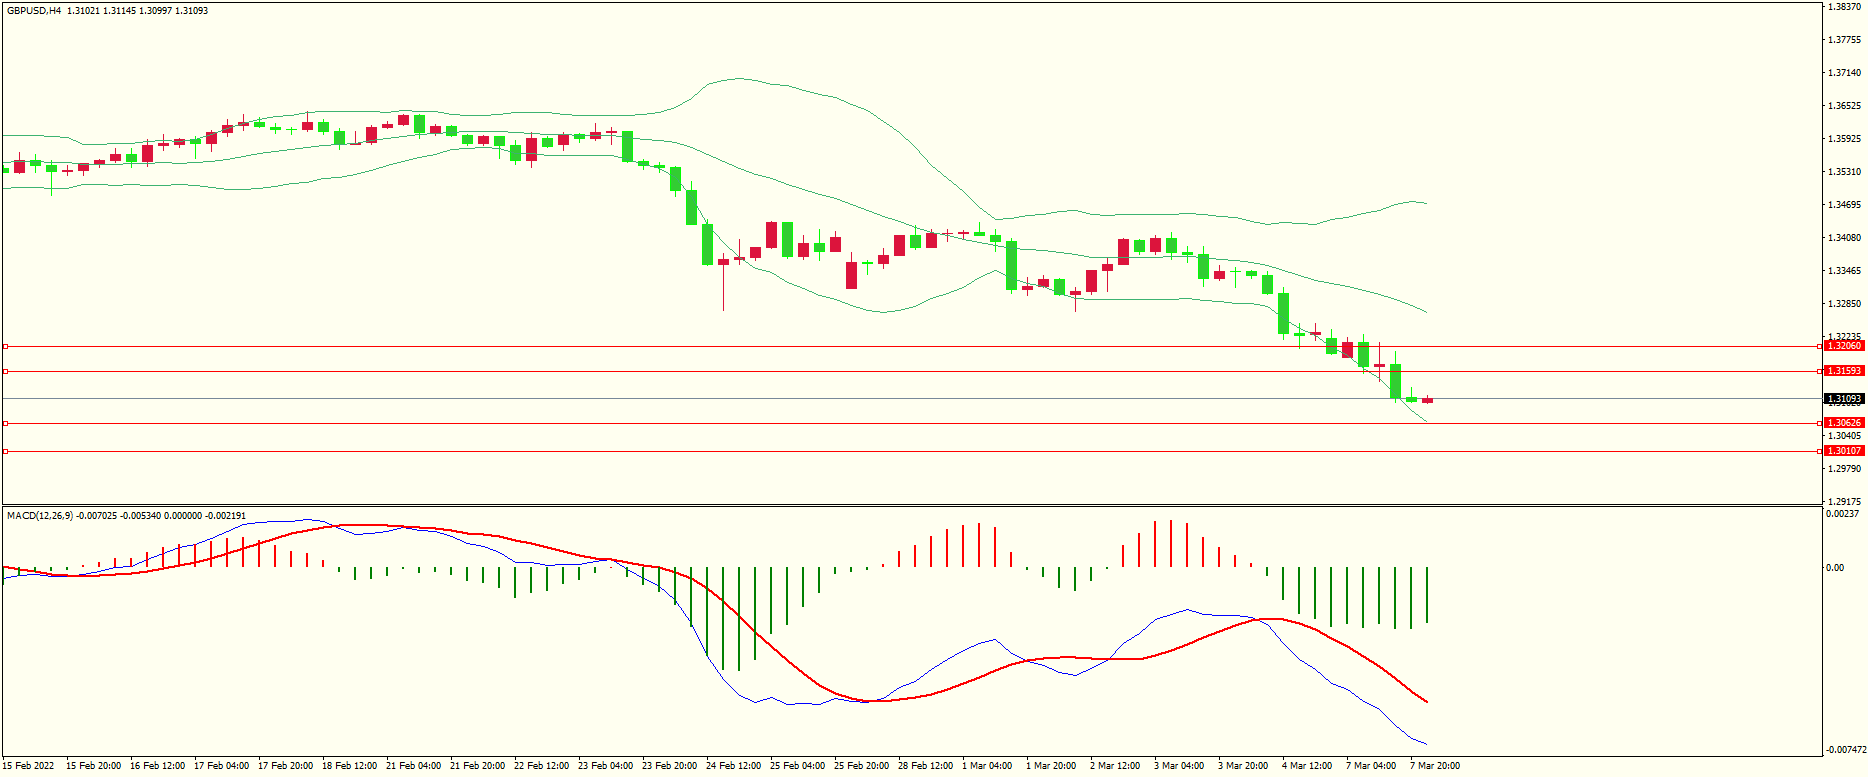Click the -0.007472 MACD scale label
Screen dimensions: 1868x777
(x=1846, y=750)
